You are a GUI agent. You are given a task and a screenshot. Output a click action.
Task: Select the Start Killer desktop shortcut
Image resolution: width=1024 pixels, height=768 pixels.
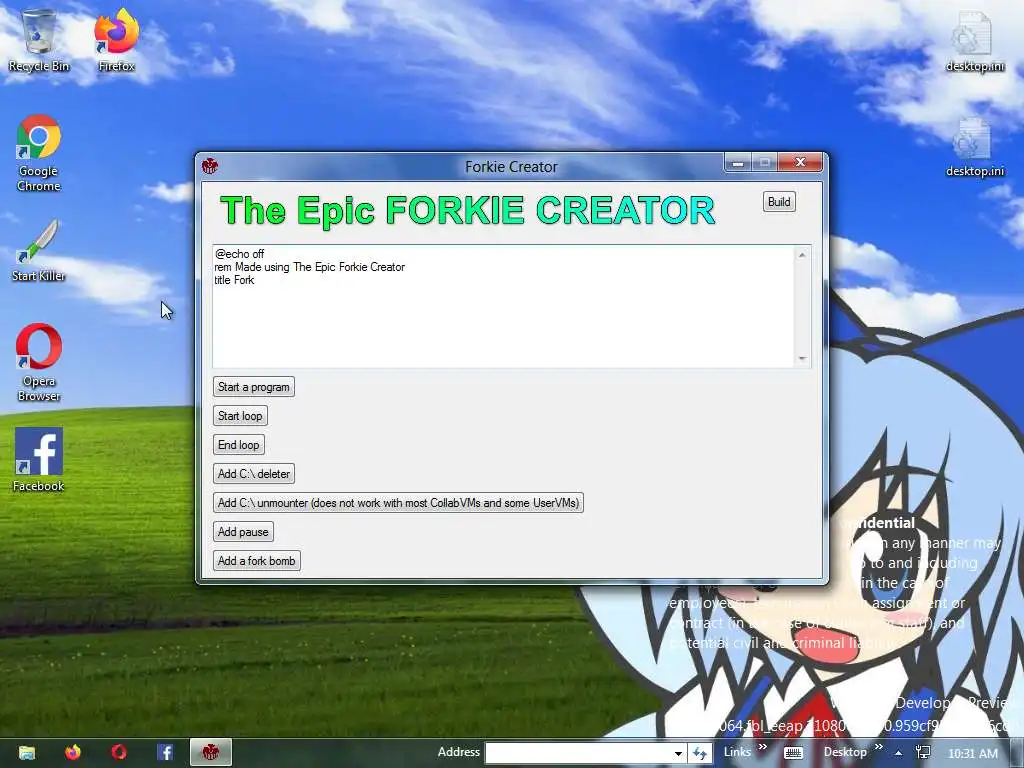[x=39, y=251]
